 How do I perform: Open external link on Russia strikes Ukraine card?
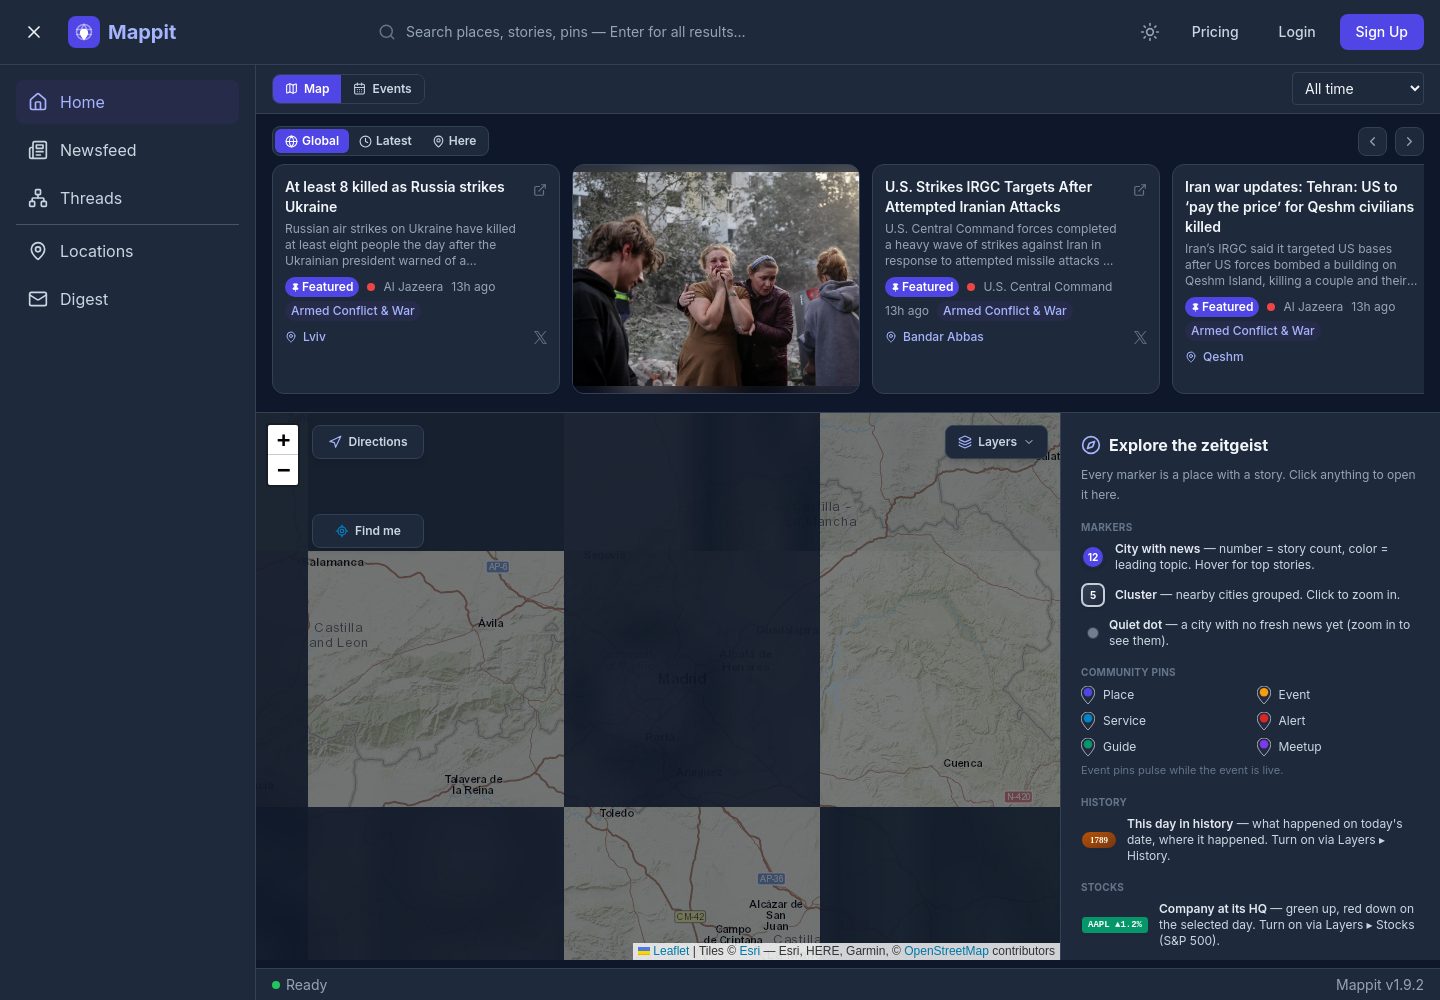pyautogui.click(x=540, y=190)
